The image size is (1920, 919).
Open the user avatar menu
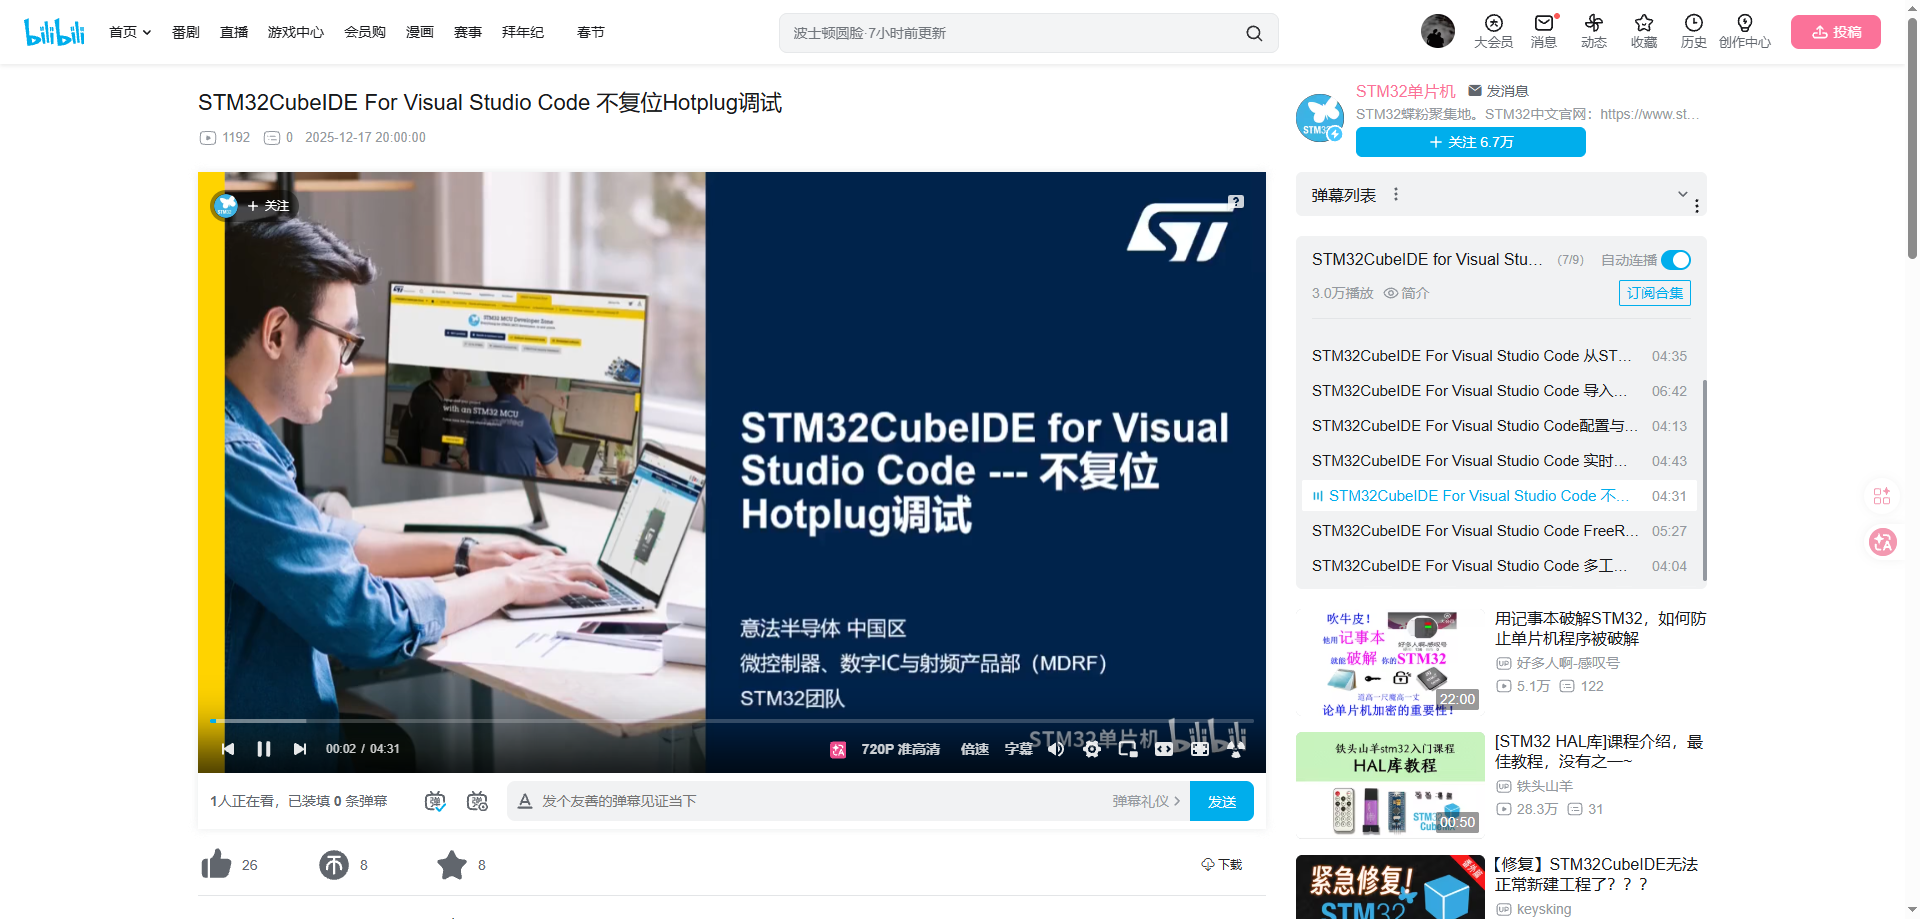[1438, 31]
